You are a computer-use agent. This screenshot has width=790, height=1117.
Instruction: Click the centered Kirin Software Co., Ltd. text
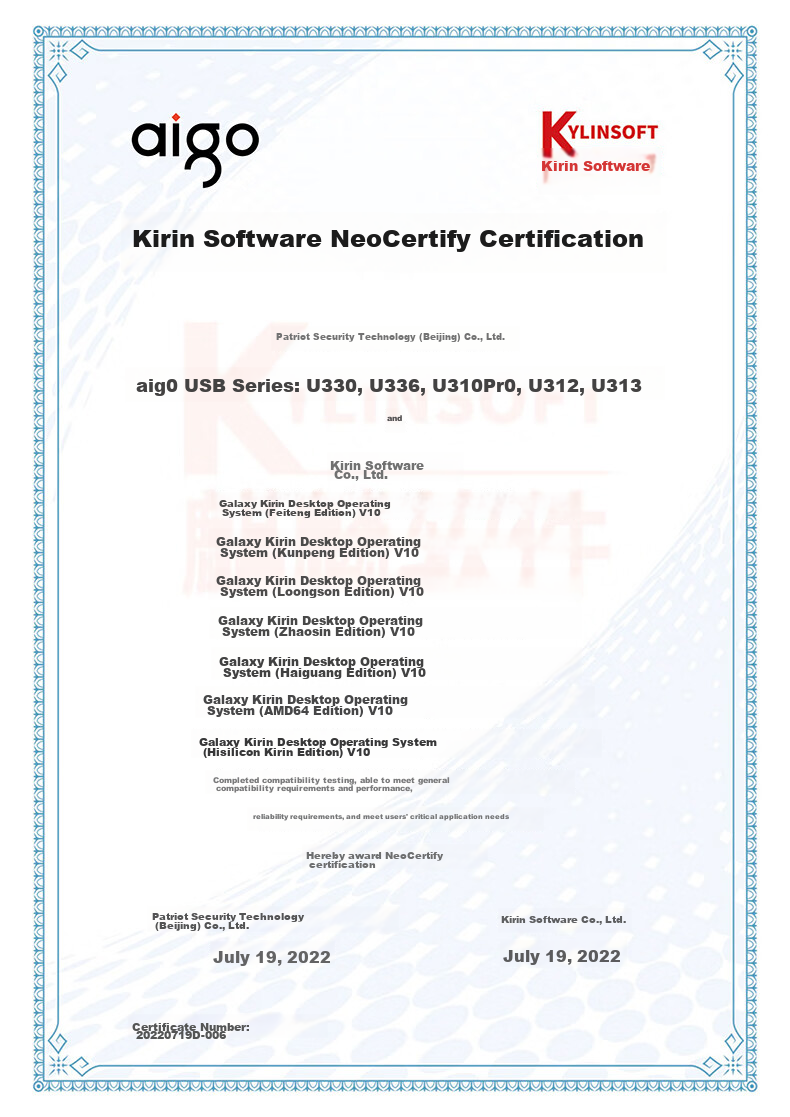377,470
